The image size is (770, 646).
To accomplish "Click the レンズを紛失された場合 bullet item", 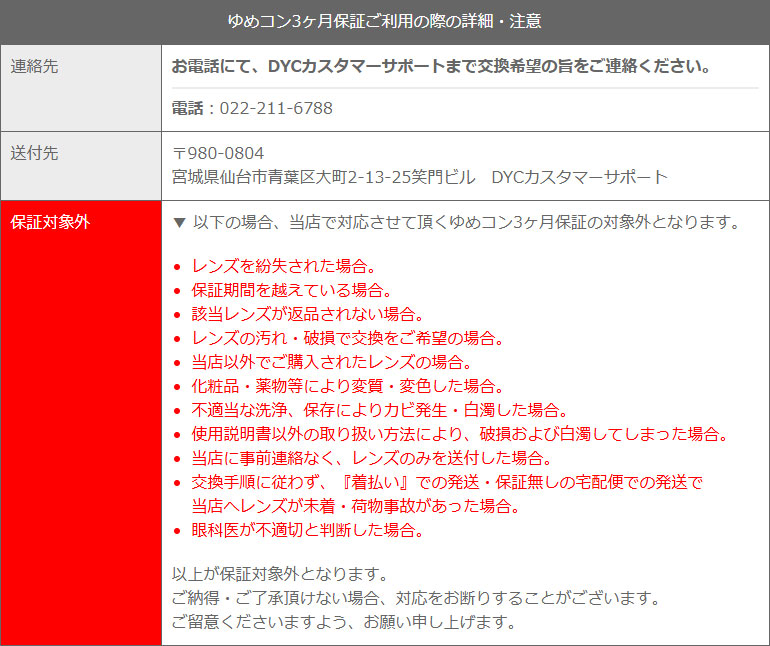I will point(283,266).
